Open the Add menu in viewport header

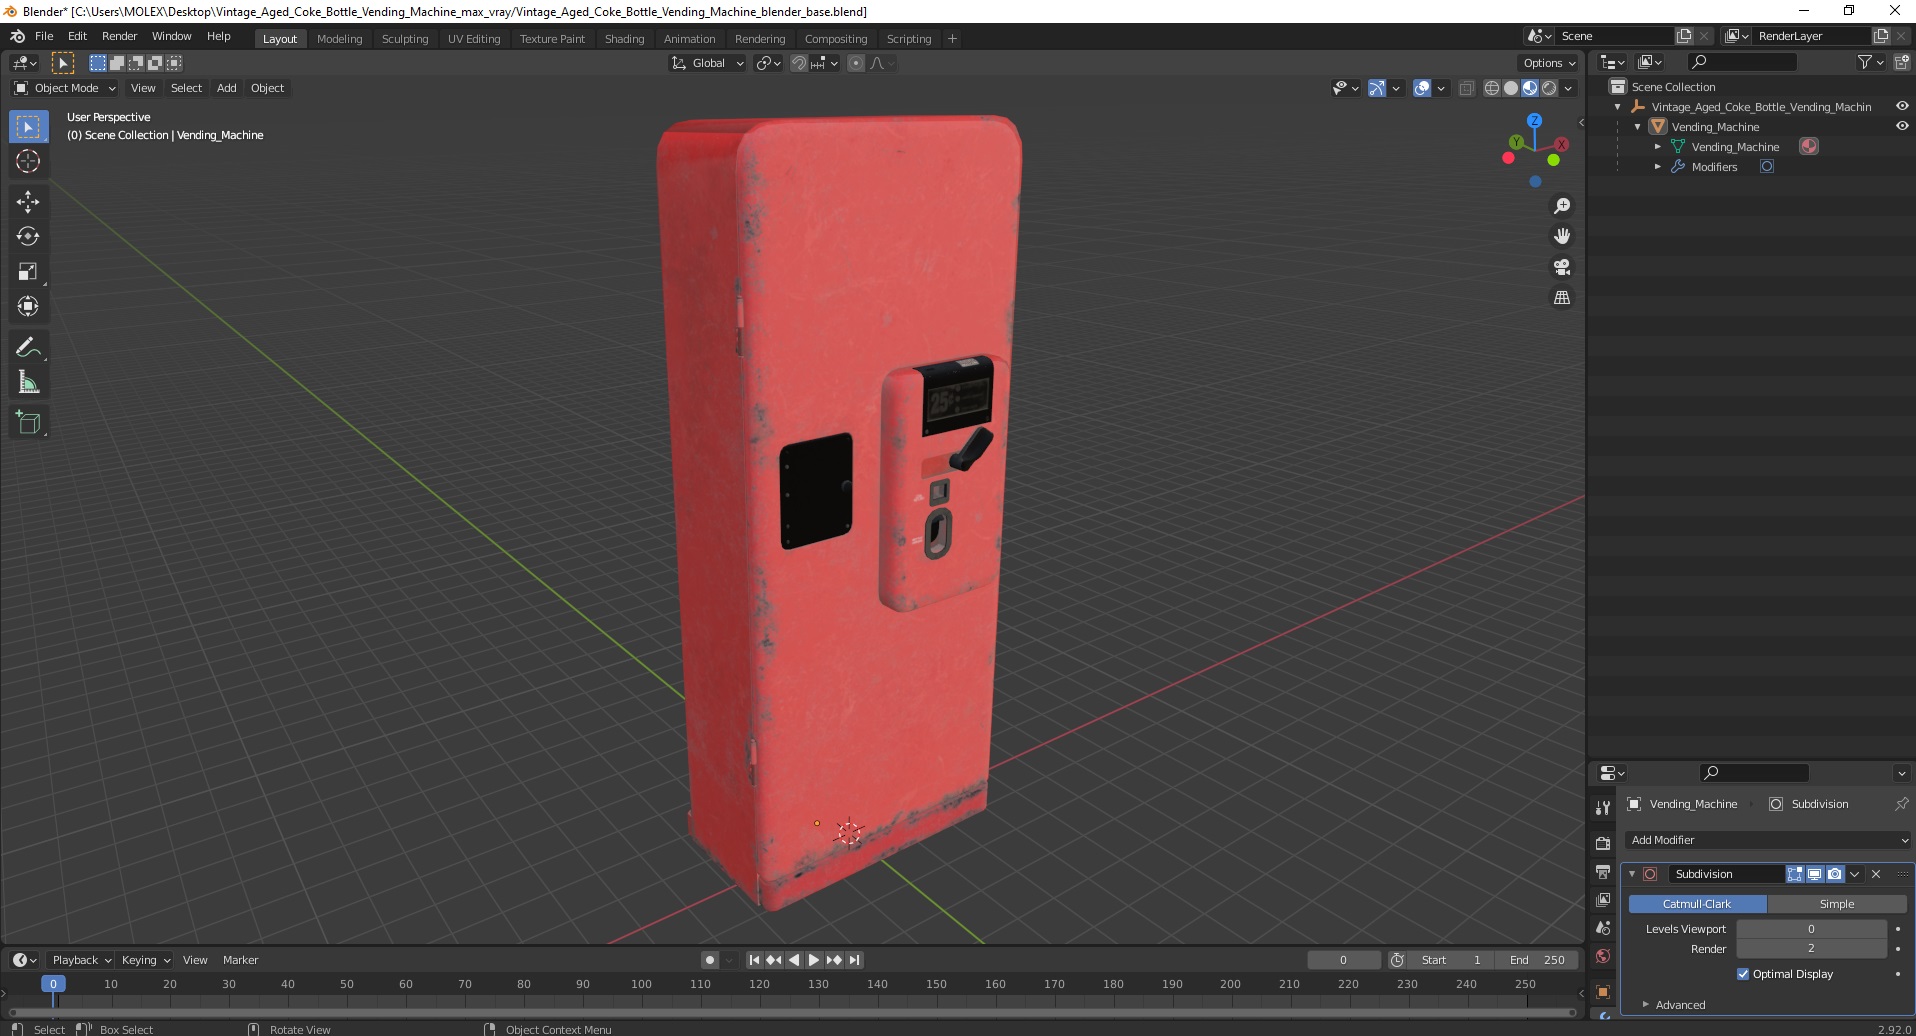point(227,88)
